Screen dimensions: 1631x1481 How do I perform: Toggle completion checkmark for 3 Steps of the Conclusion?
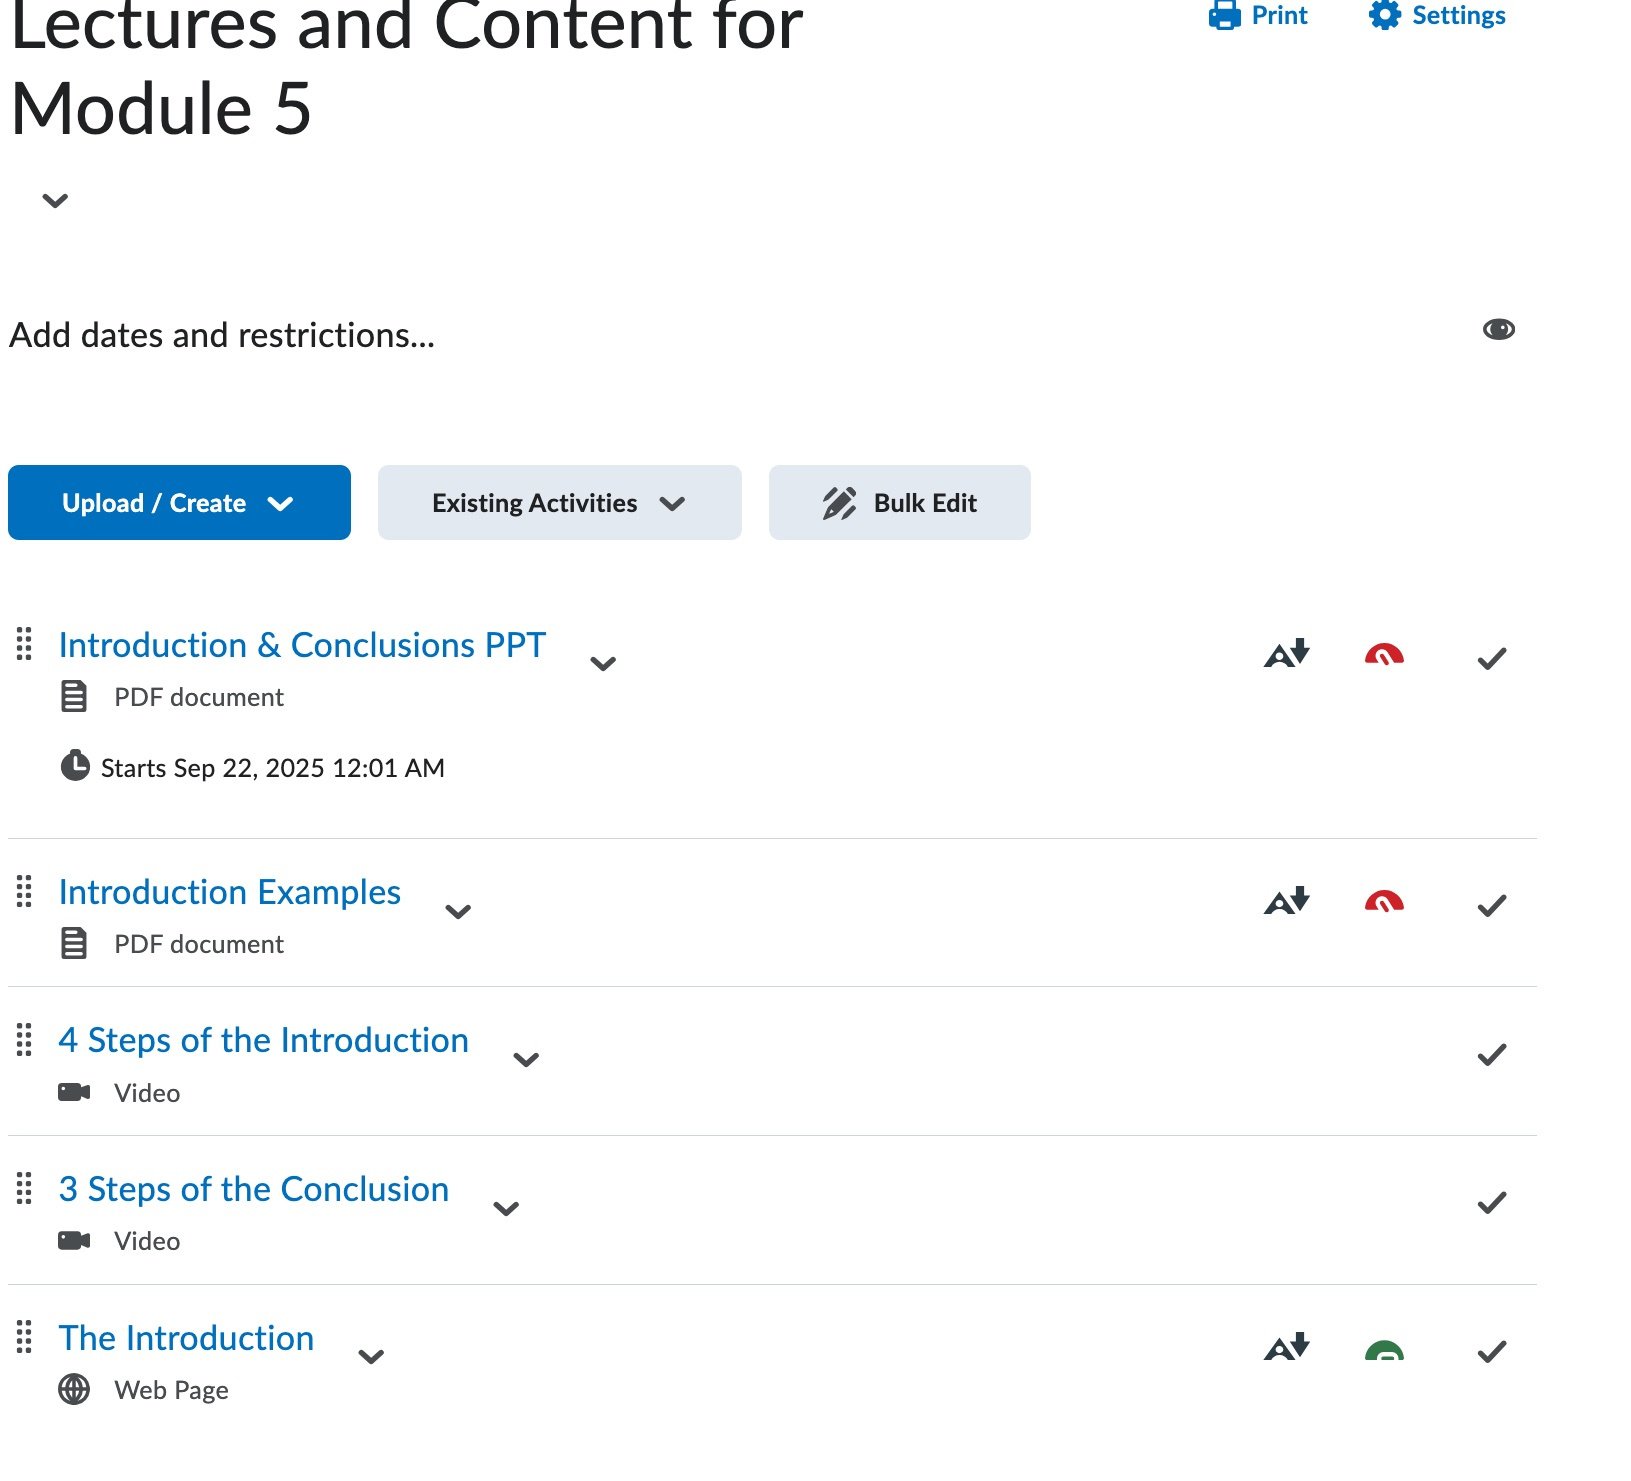click(x=1492, y=1203)
